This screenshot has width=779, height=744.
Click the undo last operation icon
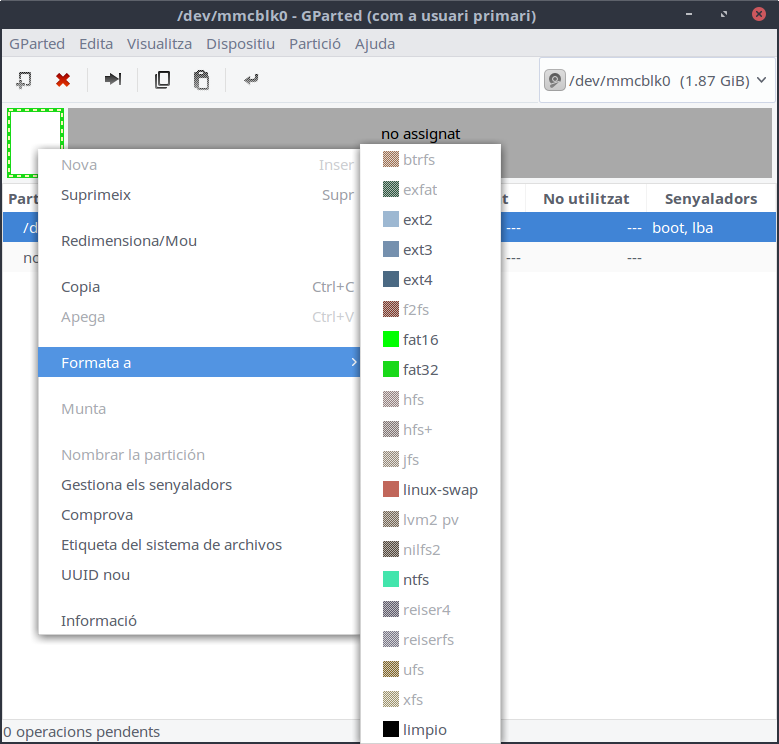click(251, 79)
